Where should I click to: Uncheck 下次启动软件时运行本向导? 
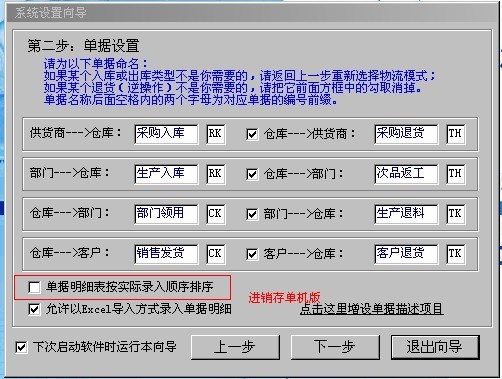coord(21,347)
